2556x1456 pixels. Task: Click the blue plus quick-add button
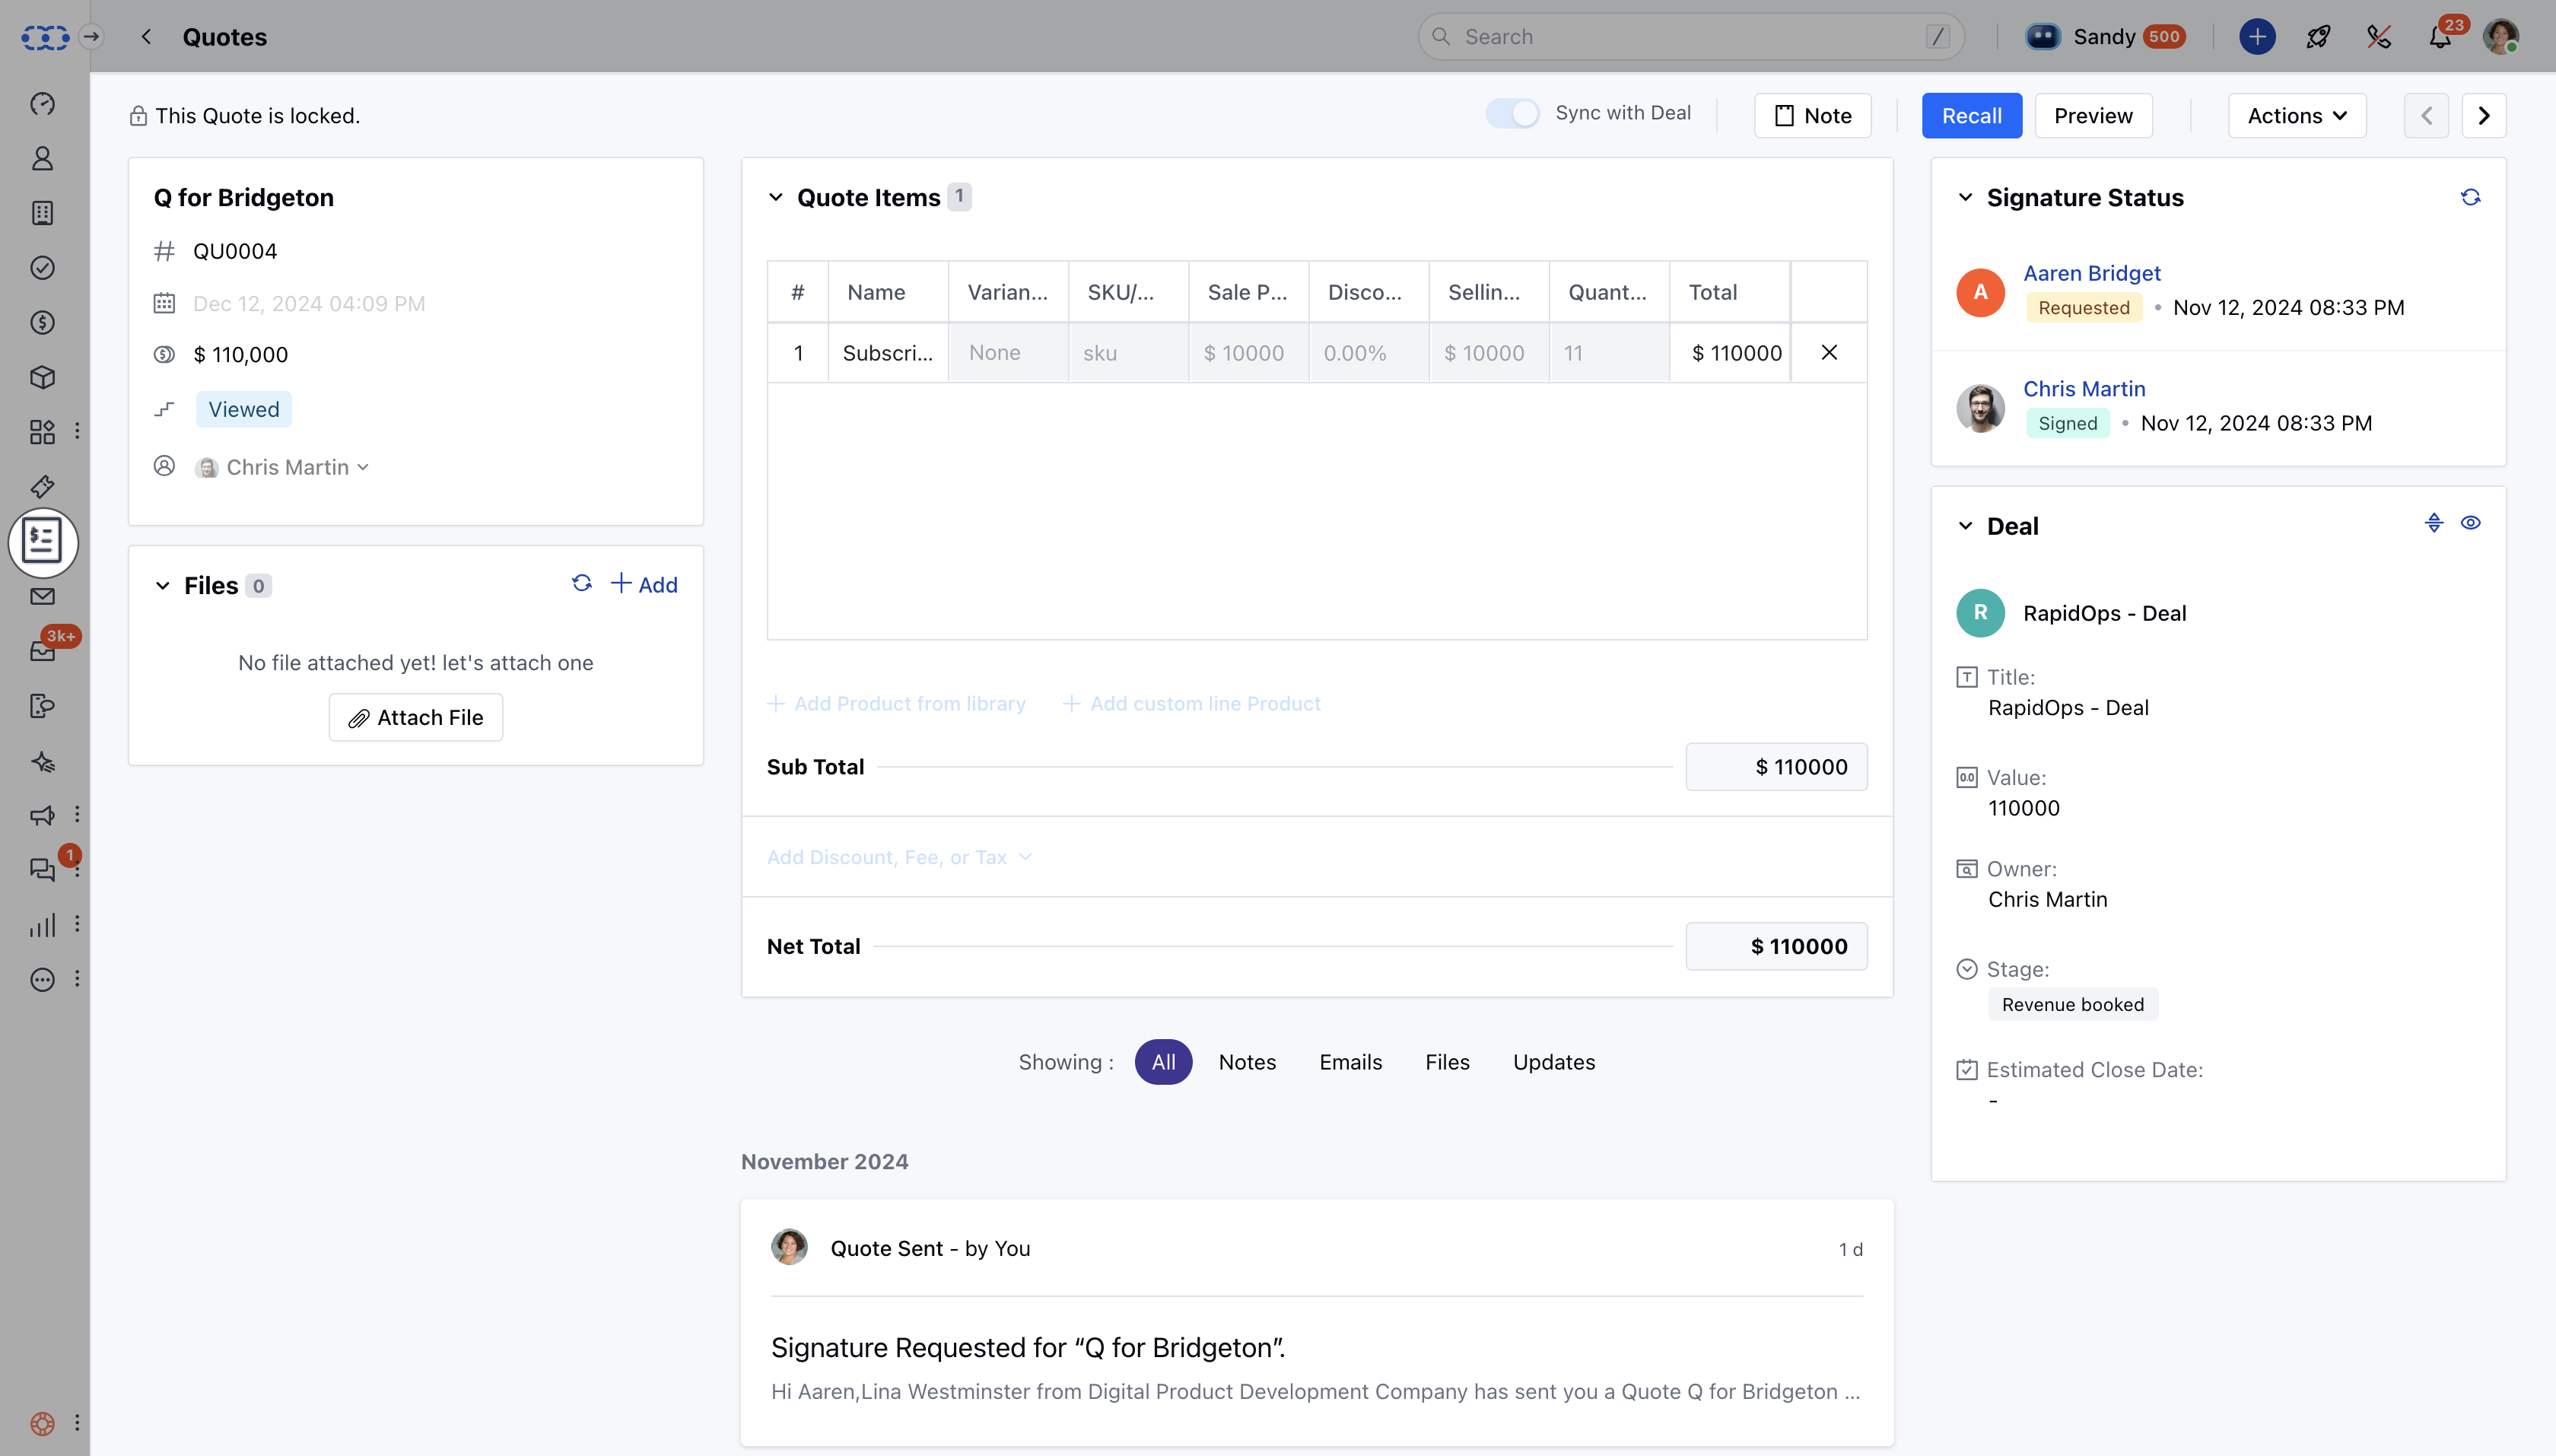point(2257,37)
